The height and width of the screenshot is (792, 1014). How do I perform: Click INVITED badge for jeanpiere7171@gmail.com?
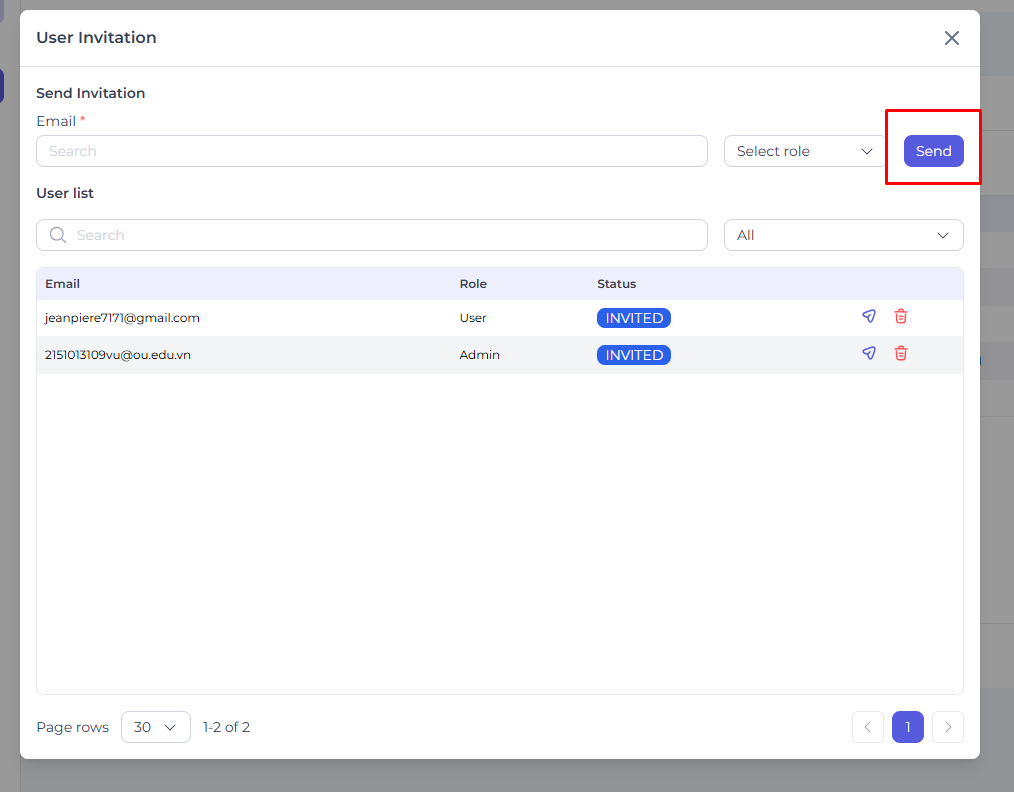[634, 318]
